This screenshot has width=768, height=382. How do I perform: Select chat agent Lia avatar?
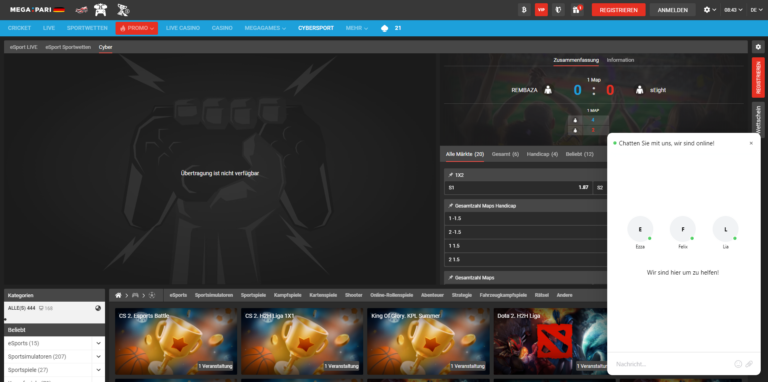[725, 229]
